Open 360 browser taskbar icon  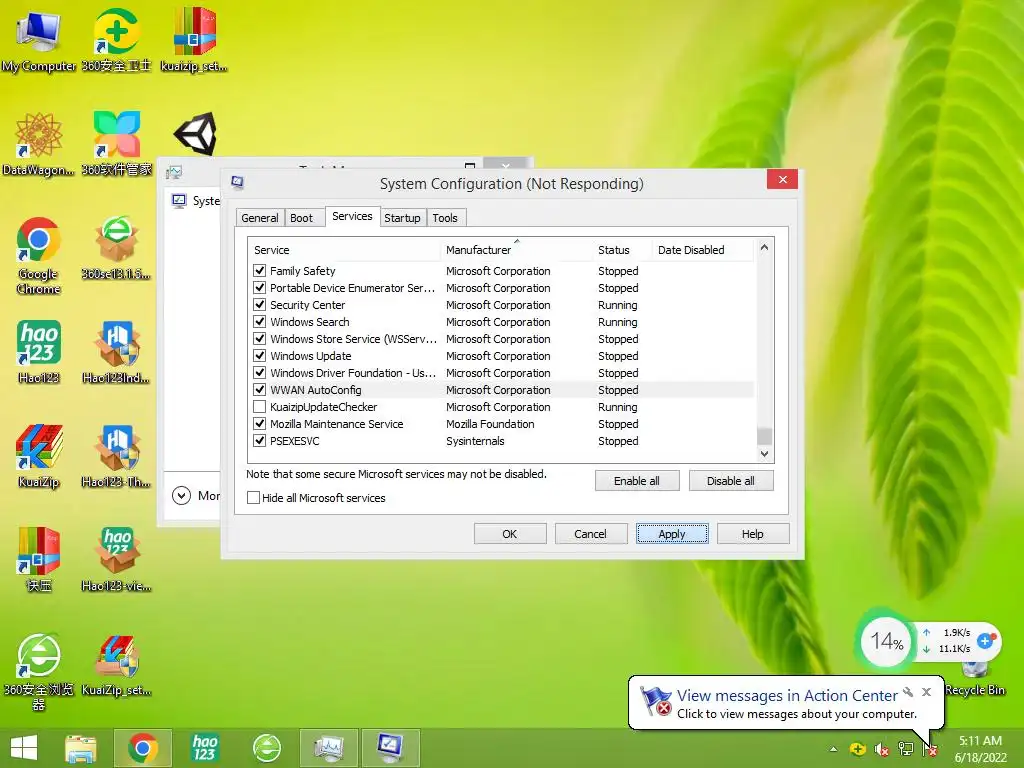pos(267,748)
